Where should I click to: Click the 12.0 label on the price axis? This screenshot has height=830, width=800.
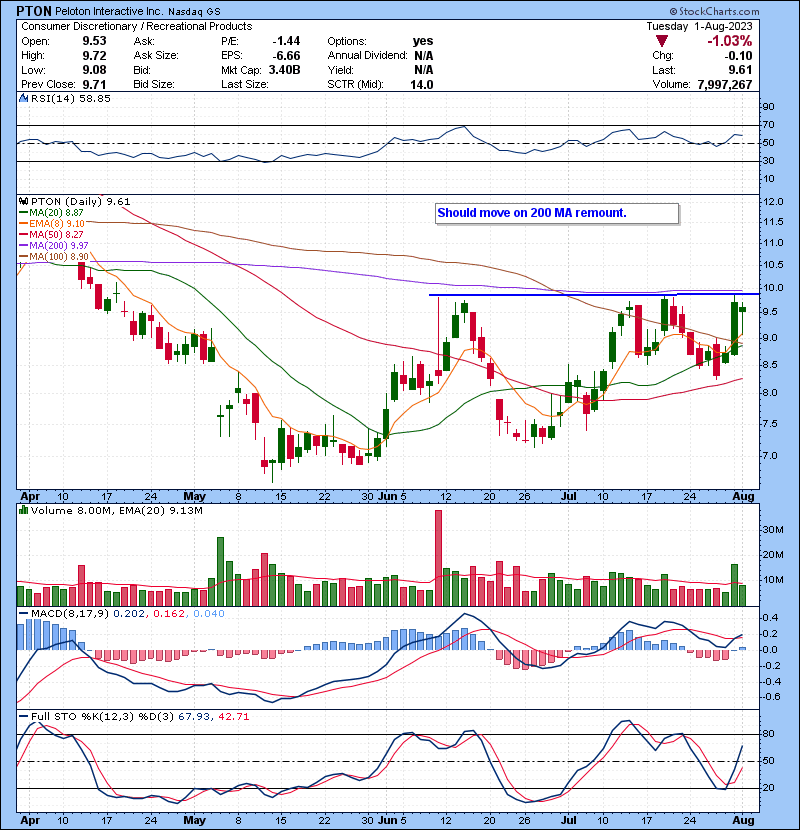point(772,202)
